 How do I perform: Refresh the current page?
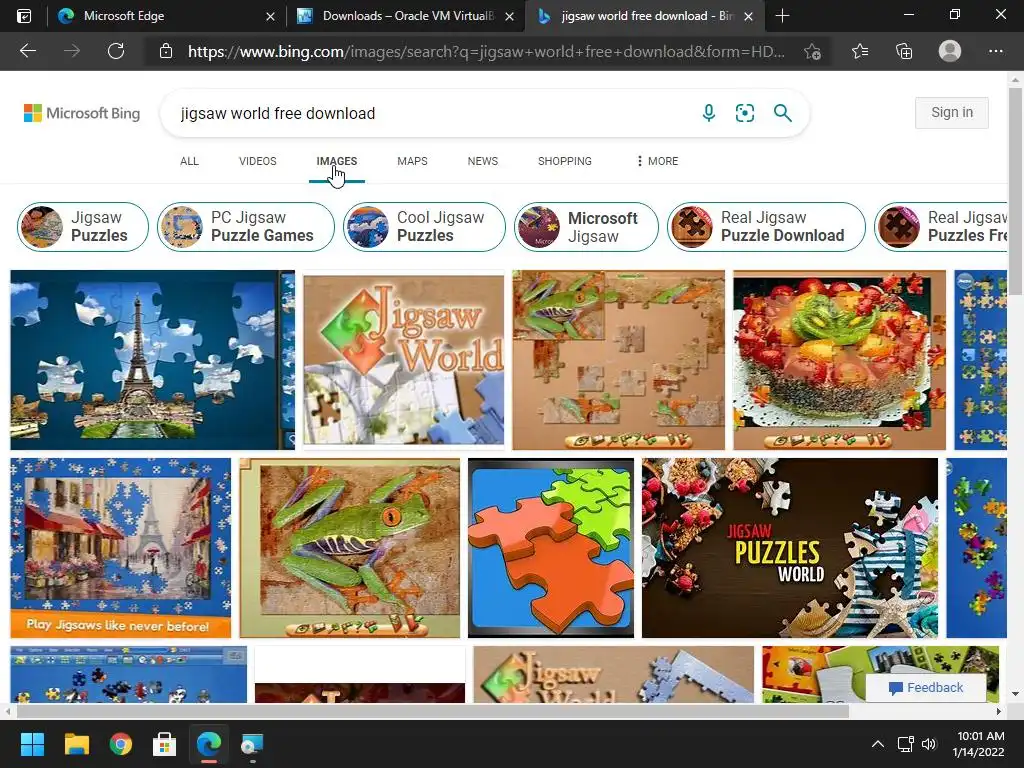point(116,51)
